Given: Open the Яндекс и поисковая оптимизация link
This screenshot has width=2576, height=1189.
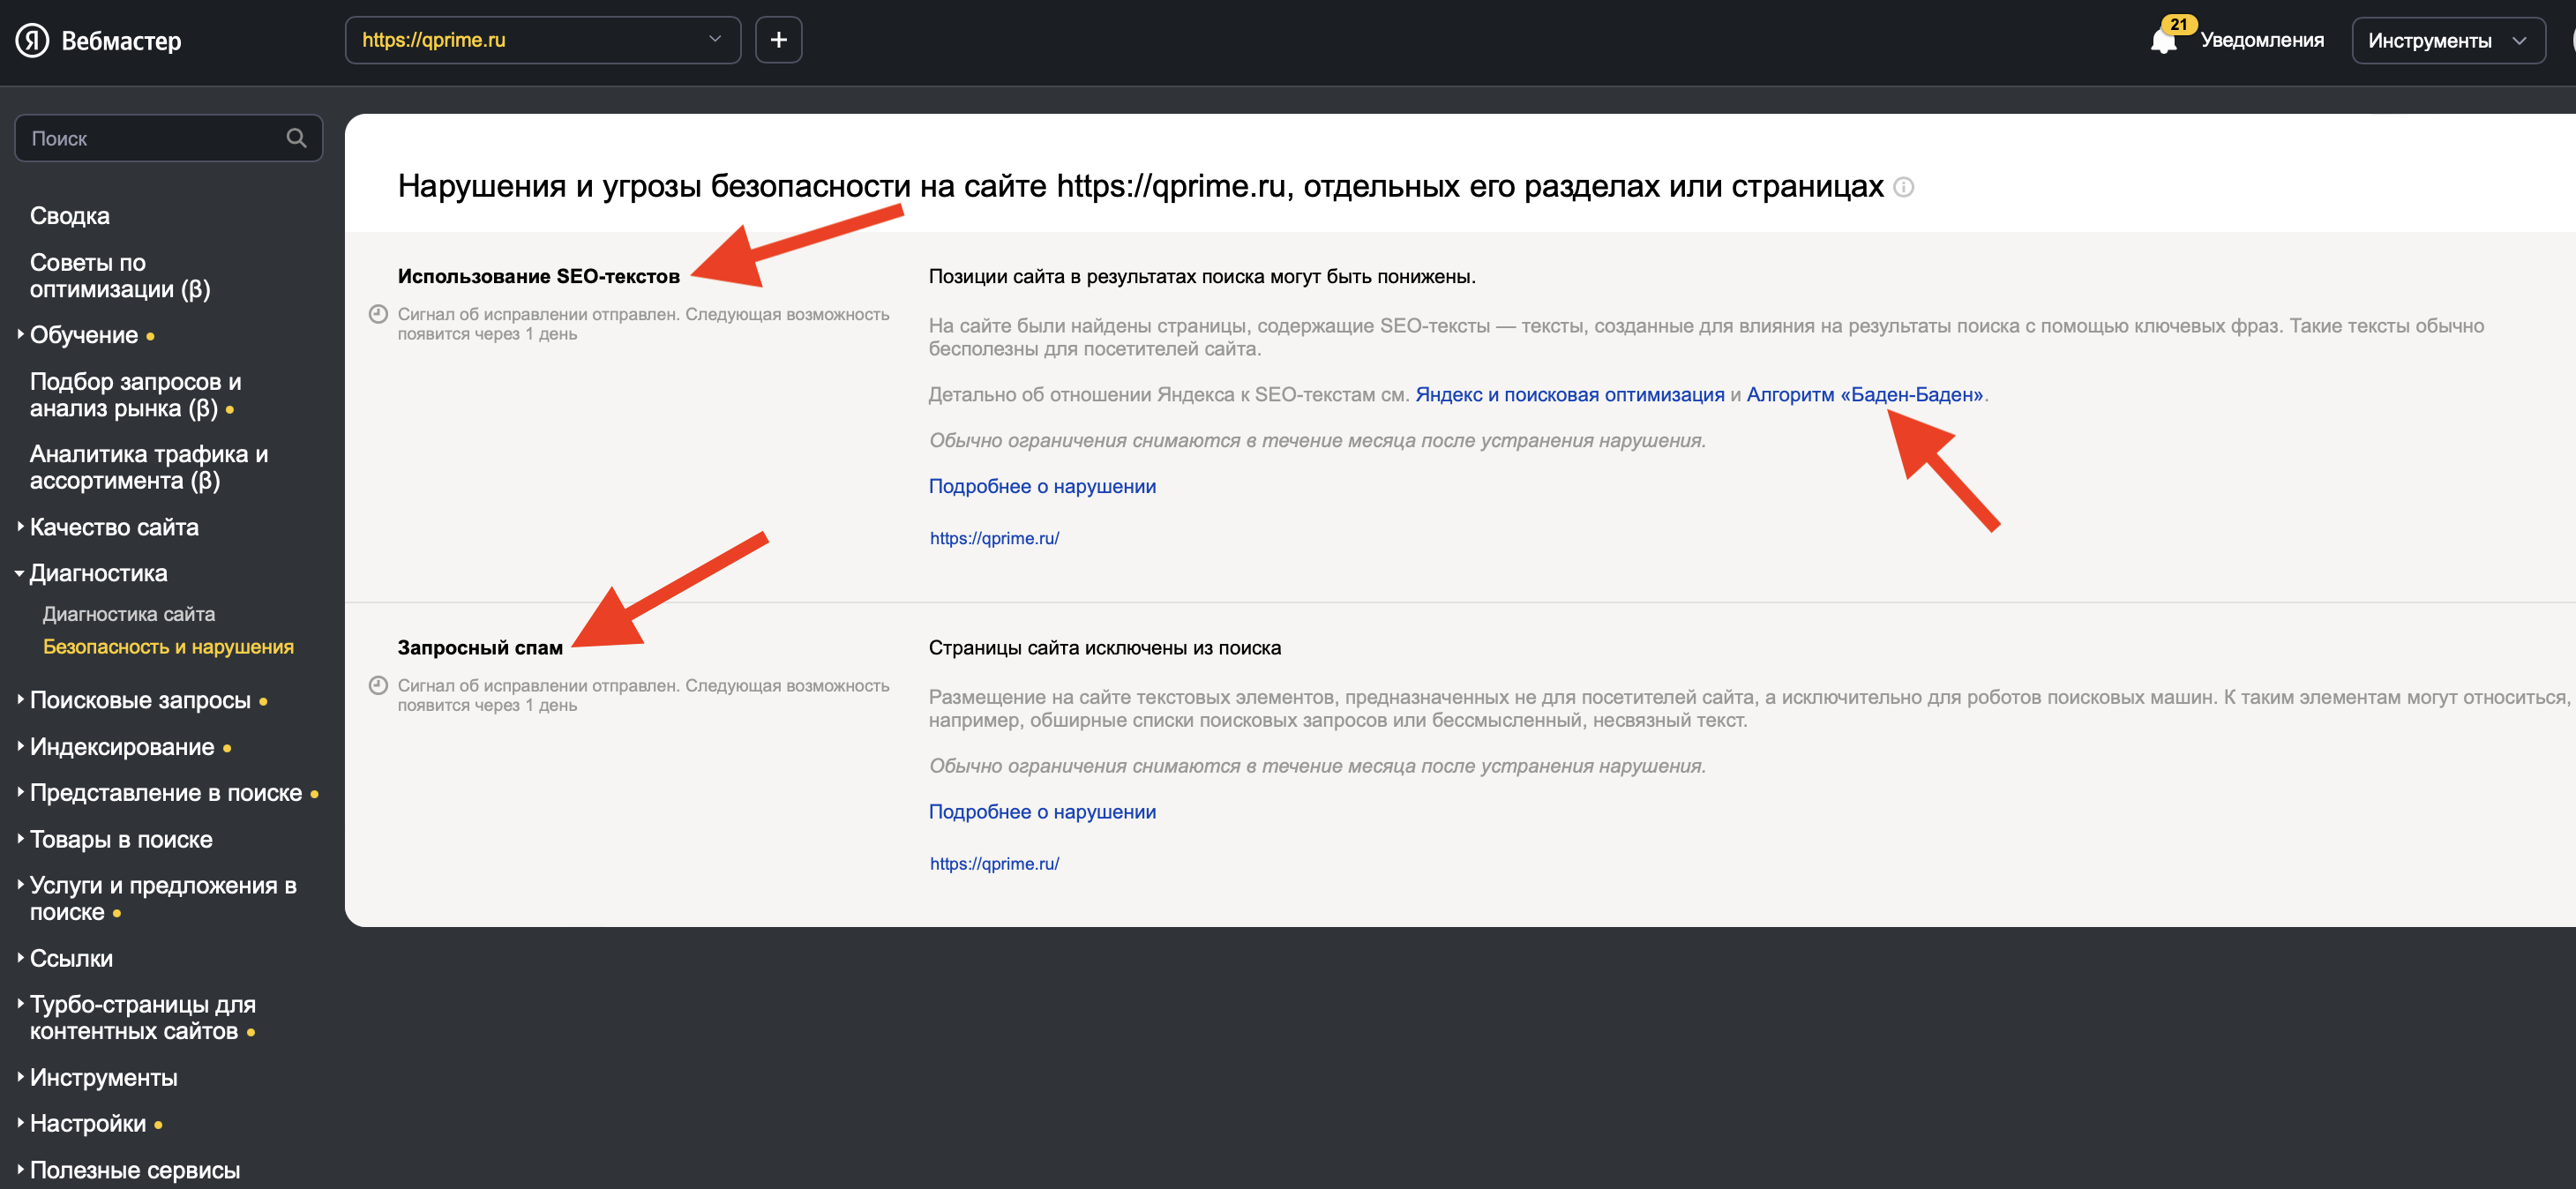Looking at the screenshot, I should click(1570, 394).
